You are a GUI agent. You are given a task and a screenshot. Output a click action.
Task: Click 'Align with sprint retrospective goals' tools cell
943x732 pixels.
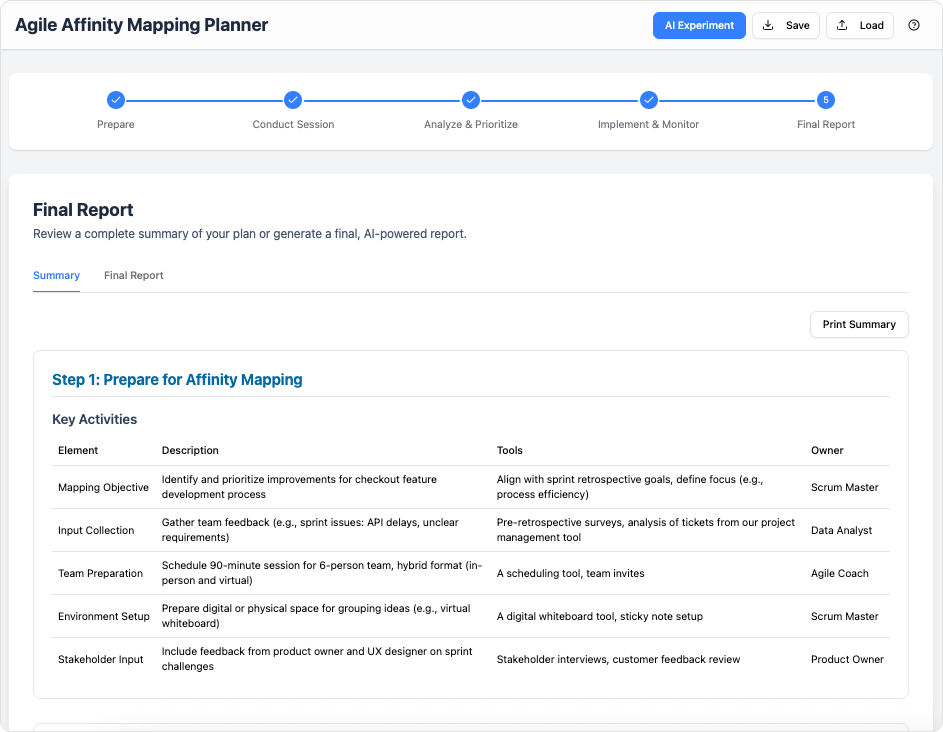point(630,487)
